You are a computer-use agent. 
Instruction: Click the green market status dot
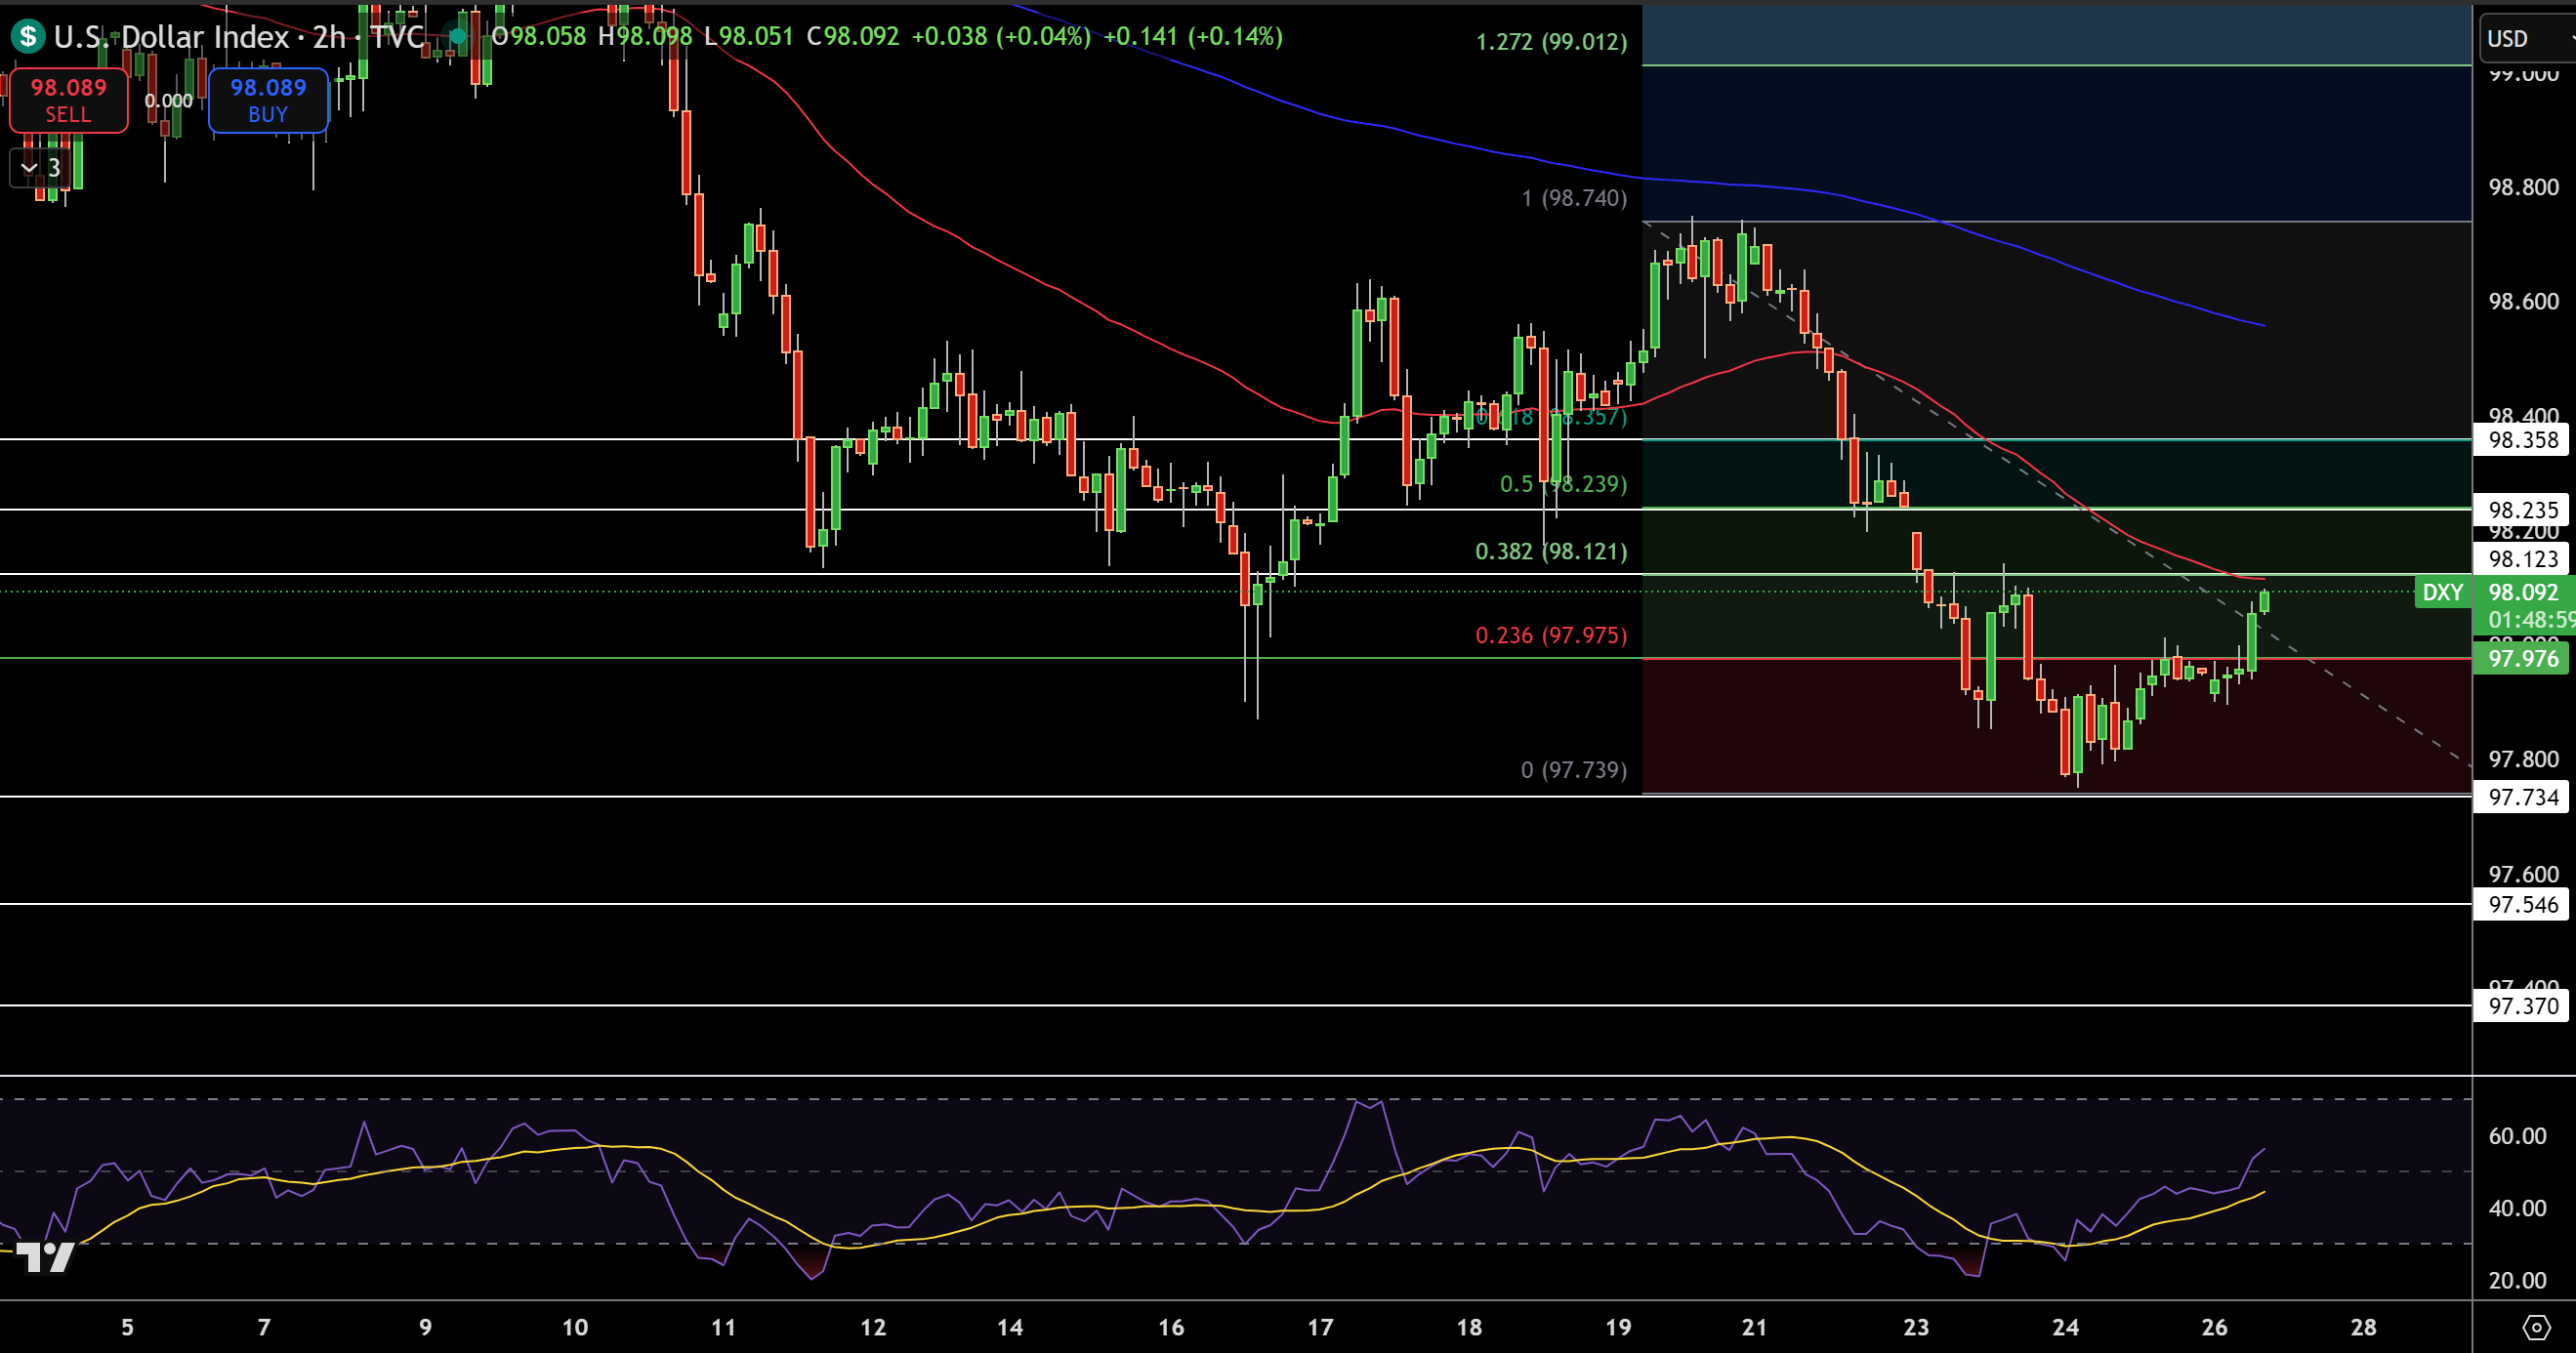point(458,37)
